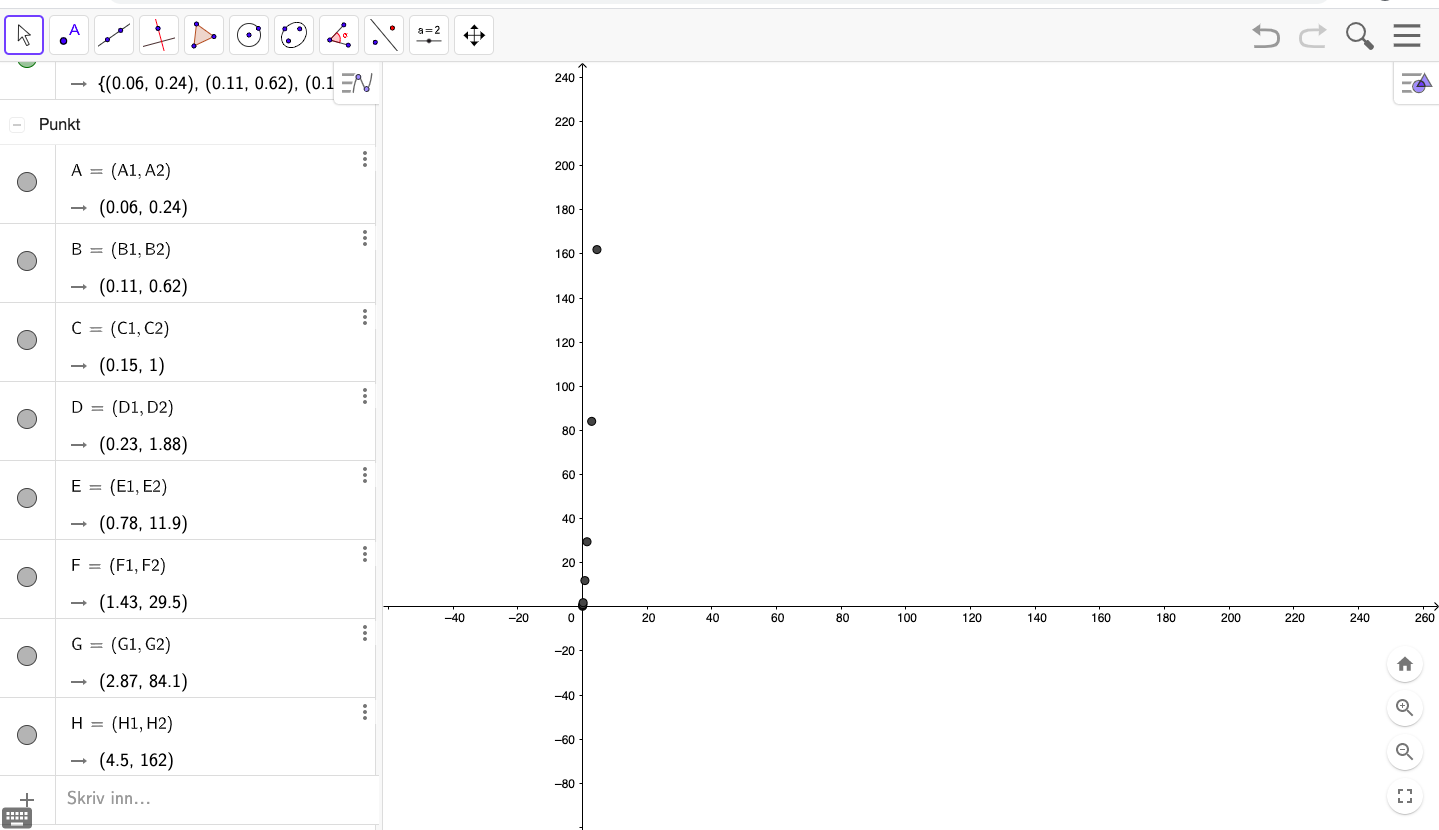1439x830 pixels.
Task: Toggle visibility of point F
Action: point(27,577)
